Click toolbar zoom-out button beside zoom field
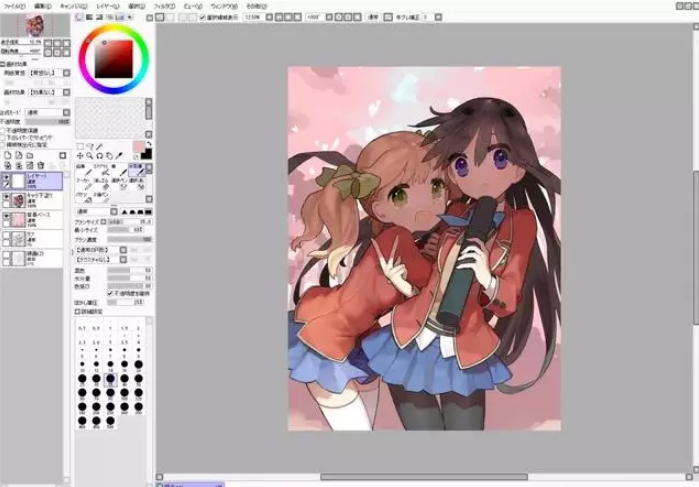The height and width of the screenshot is (487, 699). click(x=279, y=17)
